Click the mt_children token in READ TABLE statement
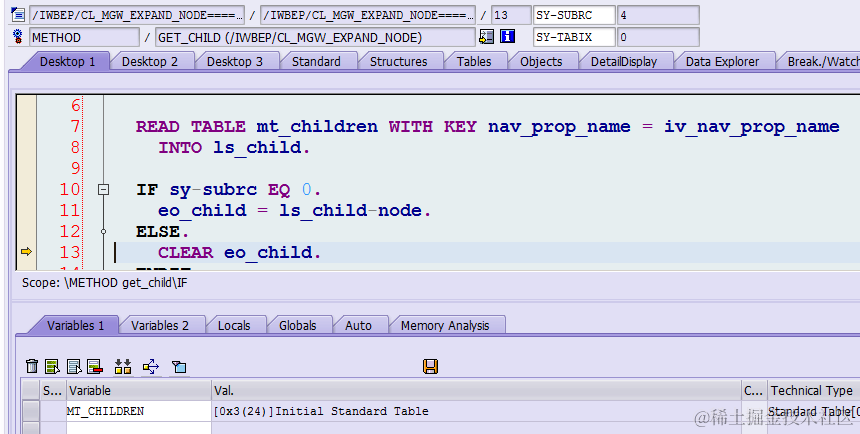The height and width of the screenshot is (434, 860). click(x=317, y=127)
